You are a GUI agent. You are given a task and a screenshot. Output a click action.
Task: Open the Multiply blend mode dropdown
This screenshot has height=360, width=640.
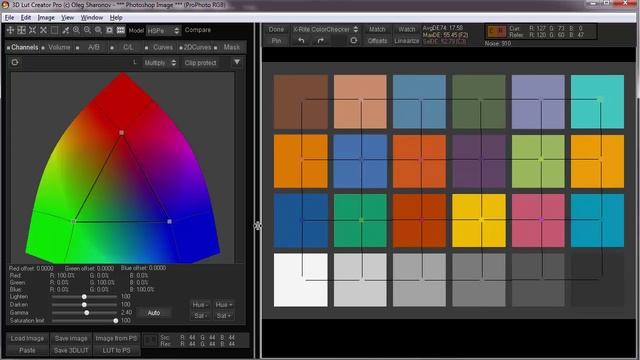[x=160, y=63]
